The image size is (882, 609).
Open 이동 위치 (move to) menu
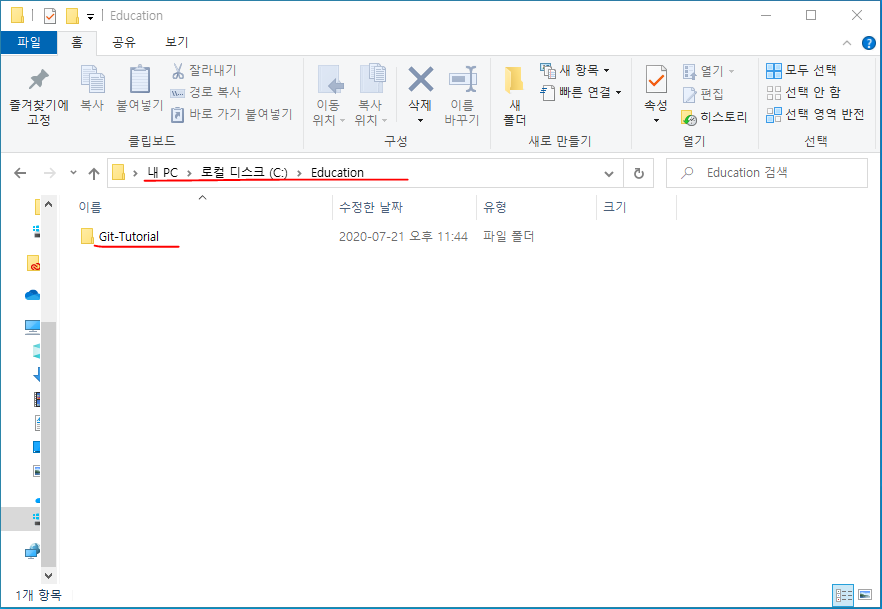[x=328, y=96]
